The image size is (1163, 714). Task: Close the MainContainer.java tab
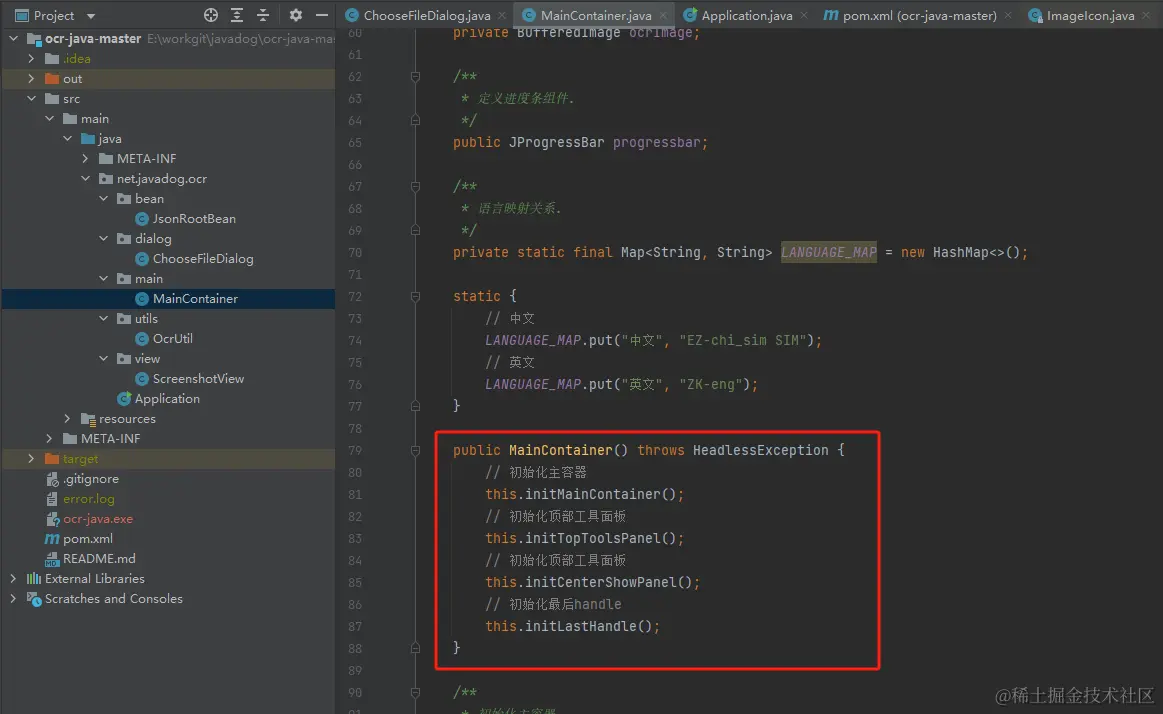pyautogui.click(x=663, y=15)
